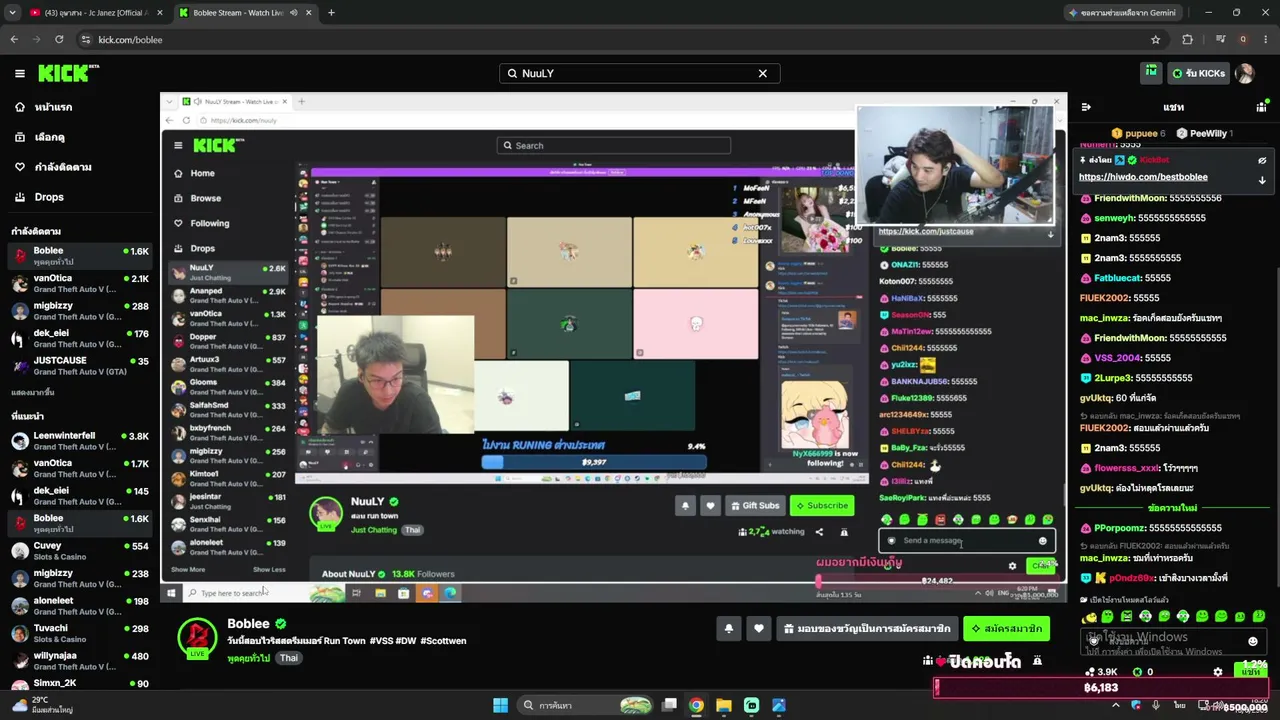
Task: View site information for kick.com
Action: [86, 40]
